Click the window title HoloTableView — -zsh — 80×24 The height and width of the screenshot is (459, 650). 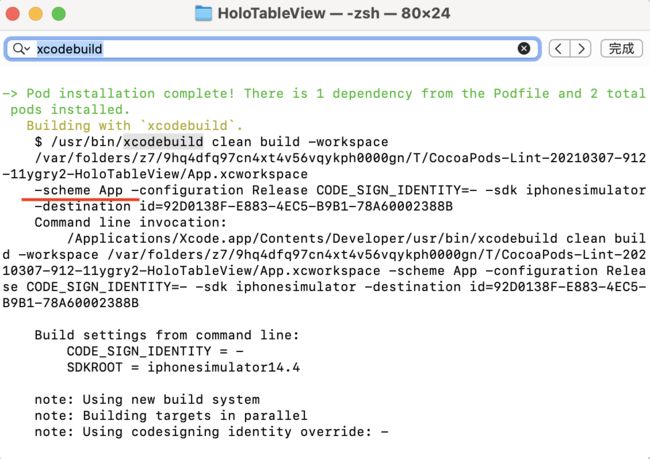(x=334, y=13)
